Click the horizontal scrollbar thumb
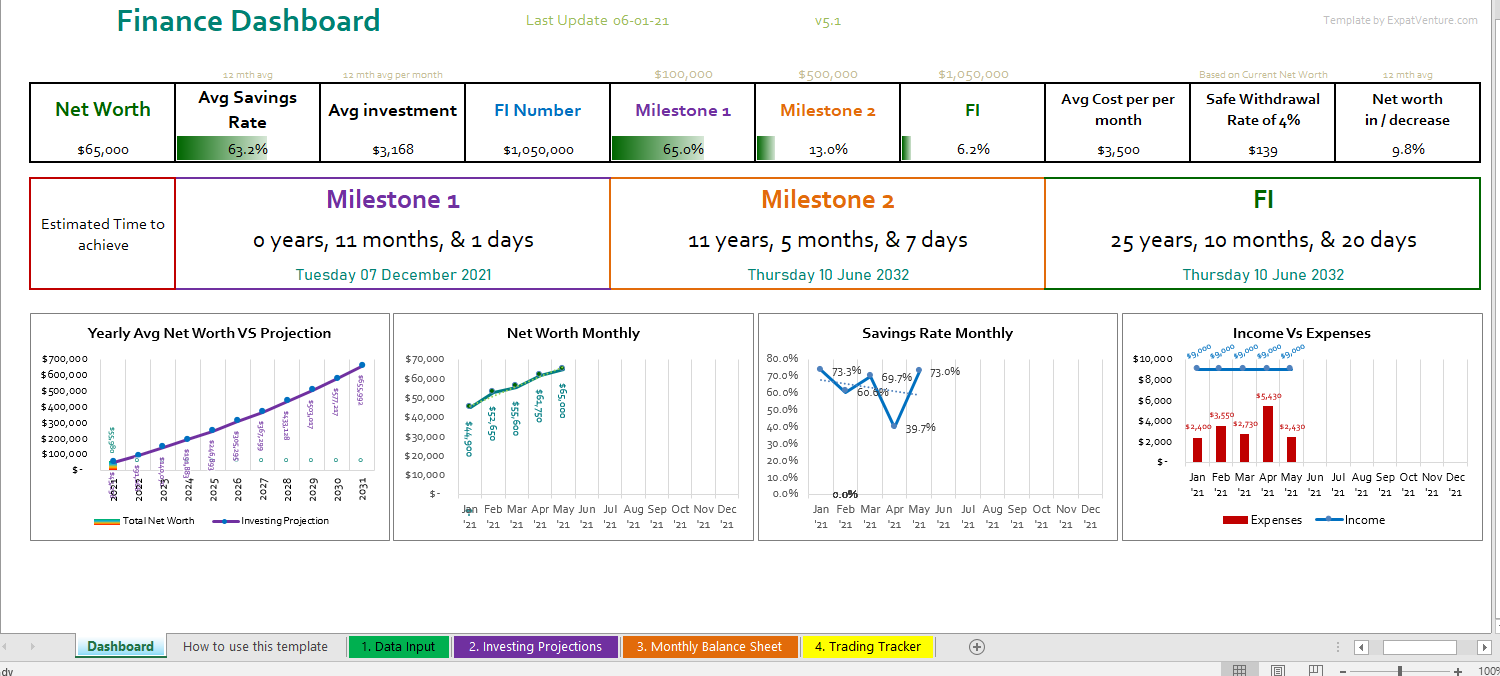The image size is (1500, 676). 1419,647
